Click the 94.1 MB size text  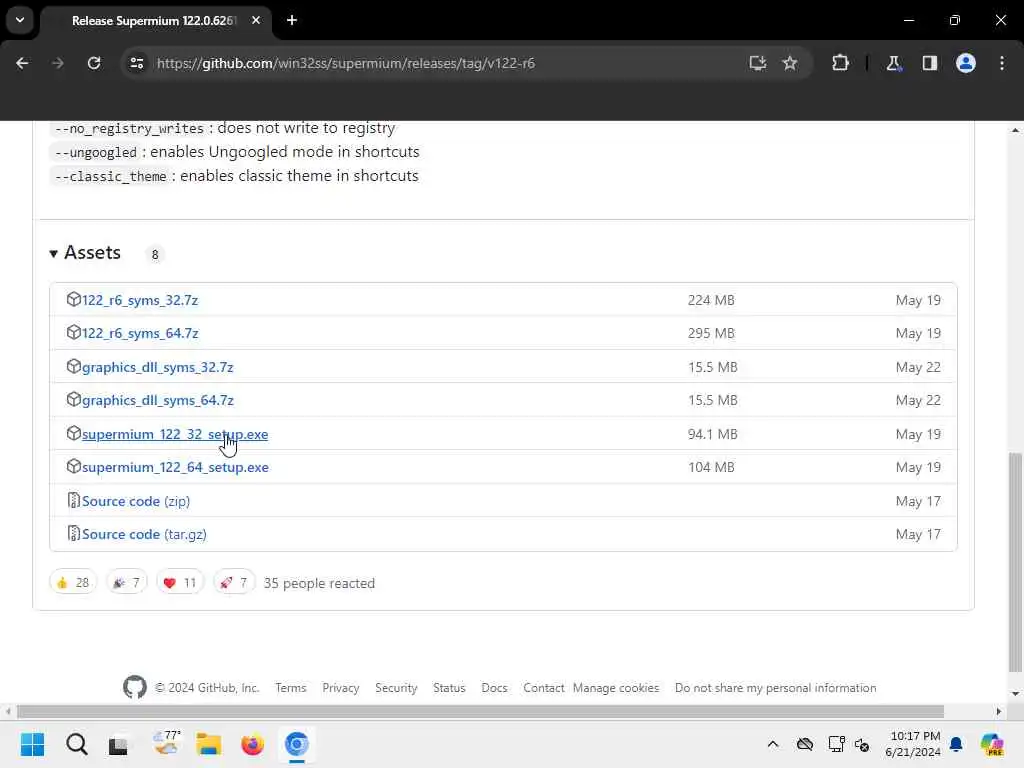pos(712,434)
